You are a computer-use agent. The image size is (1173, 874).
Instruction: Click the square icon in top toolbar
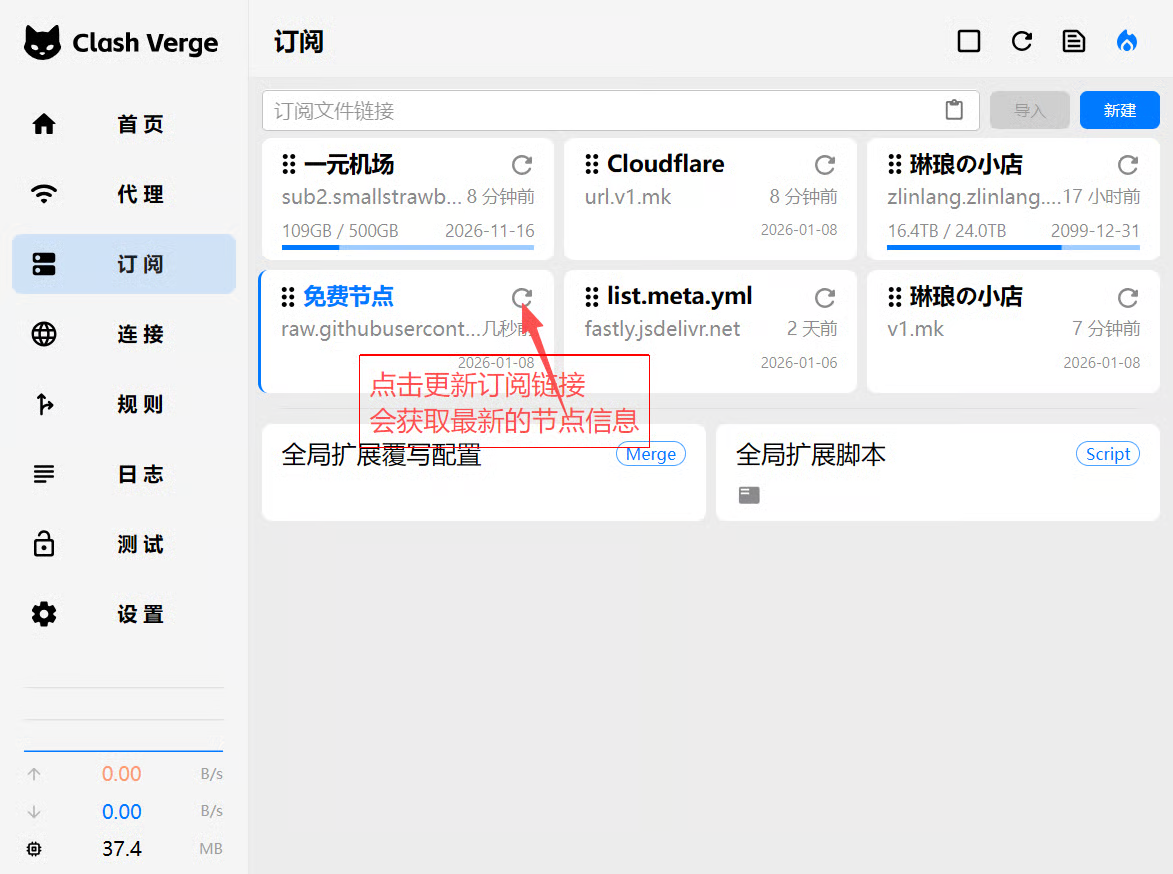tap(968, 41)
